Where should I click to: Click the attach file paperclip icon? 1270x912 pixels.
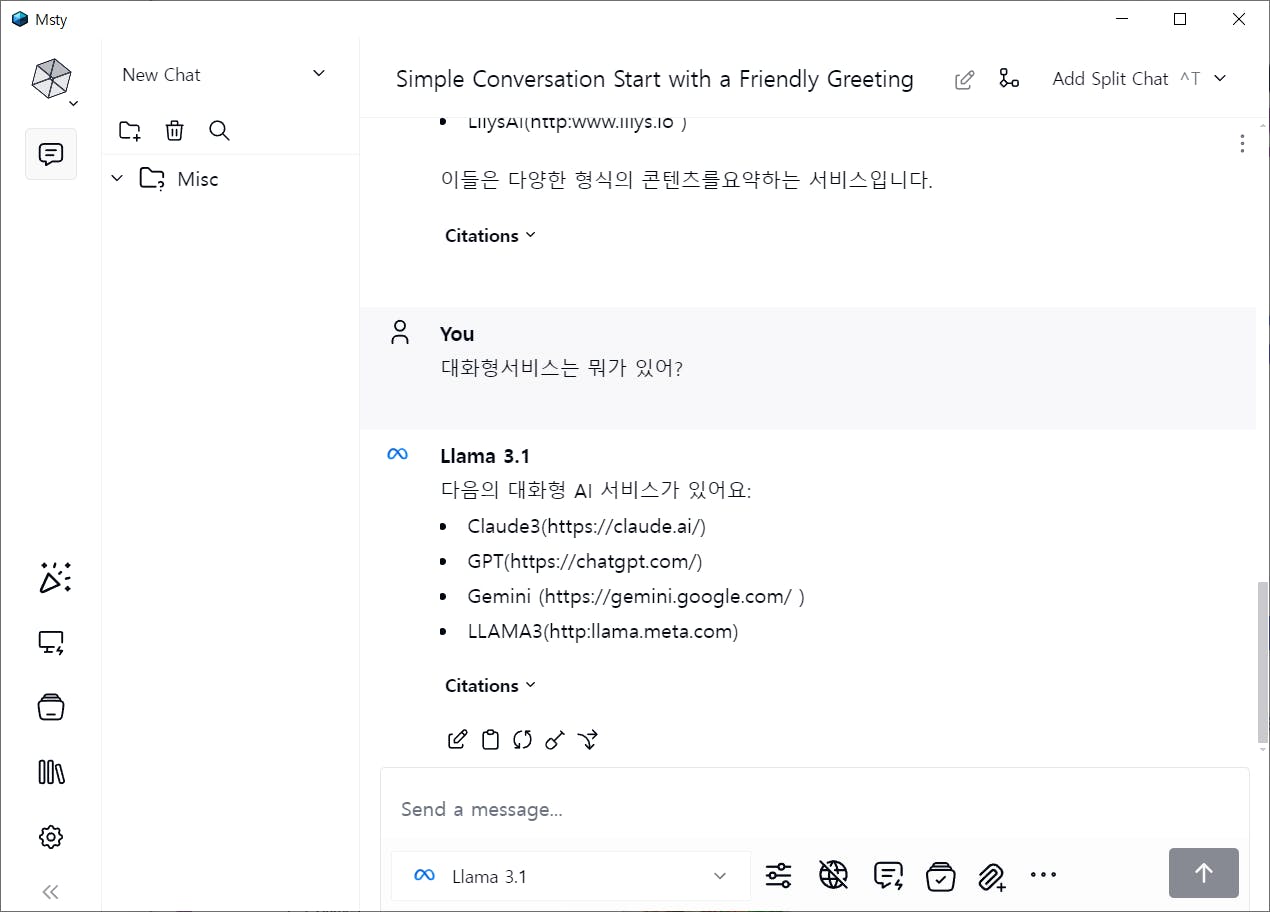click(x=991, y=876)
